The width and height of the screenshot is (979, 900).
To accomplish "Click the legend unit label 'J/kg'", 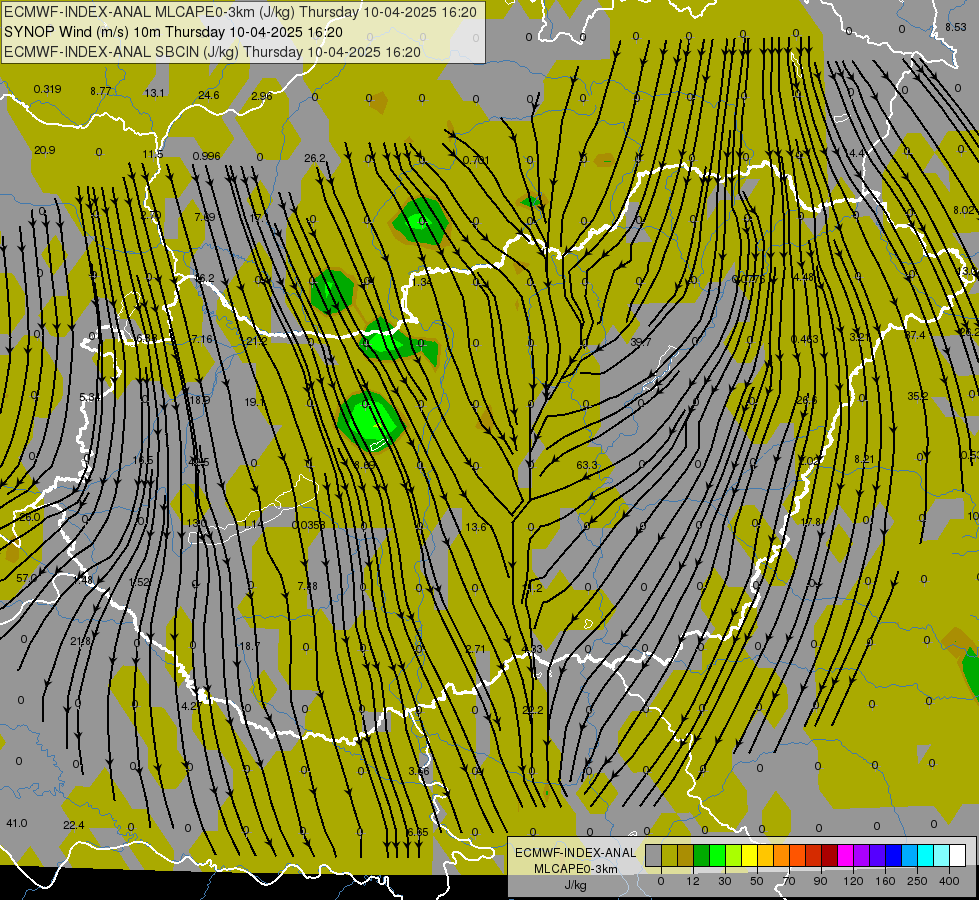I will pos(576,885).
